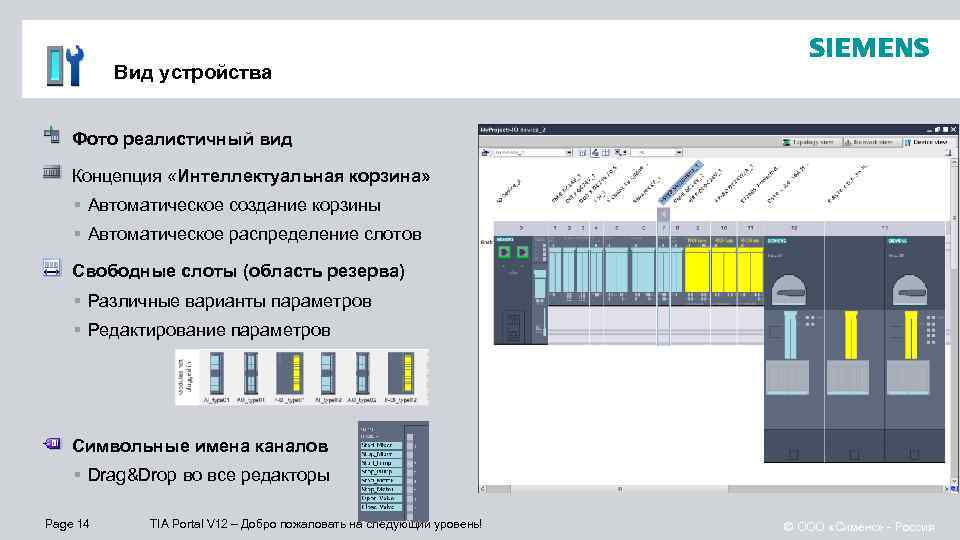Viewport: 960px width, 540px height.
Task: Select the first yellow F-DI module thumbnail
Action: (x=289, y=373)
